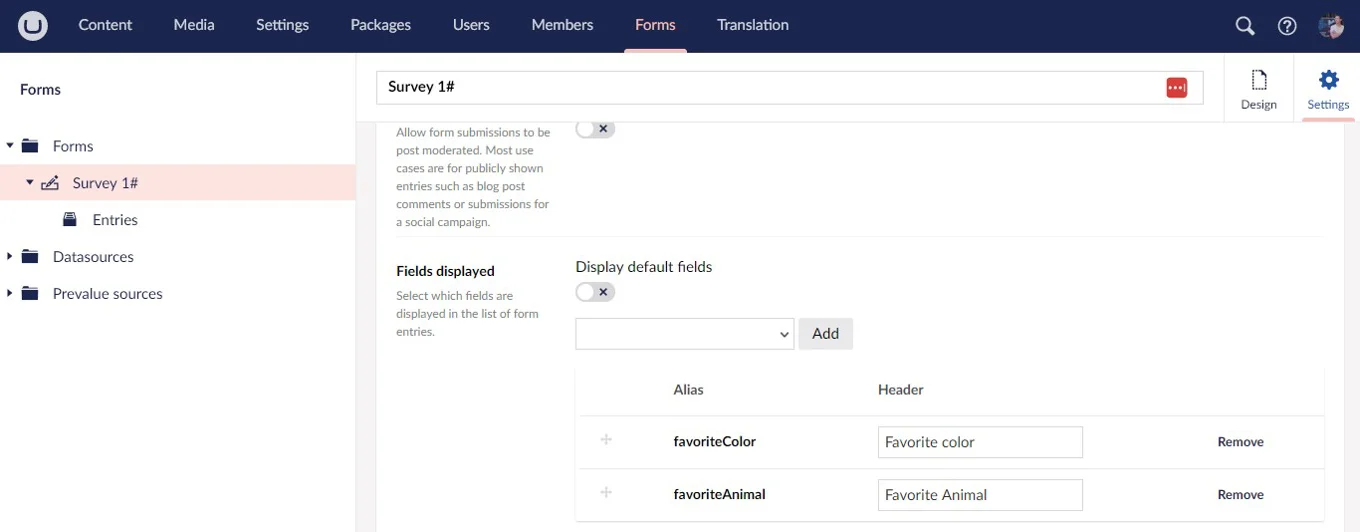Click the Alias column header
1360x532 pixels.
point(689,390)
